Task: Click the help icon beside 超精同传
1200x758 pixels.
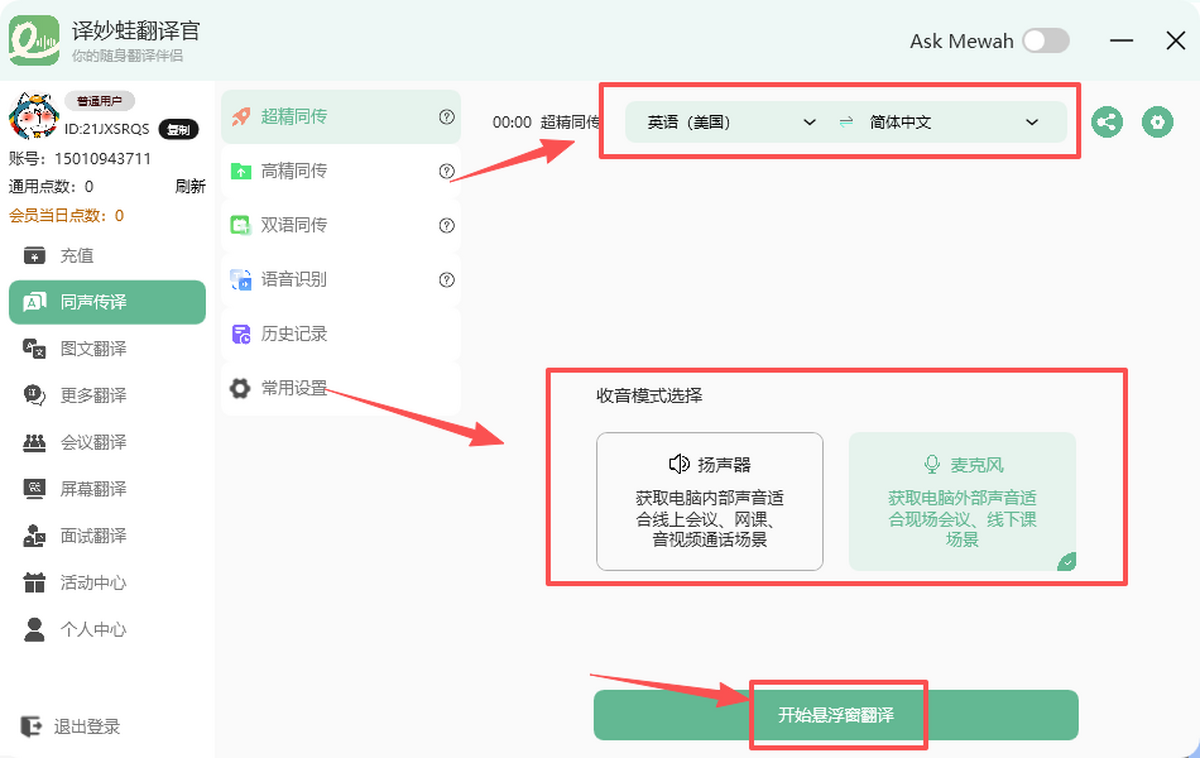Action: point(447,117)
